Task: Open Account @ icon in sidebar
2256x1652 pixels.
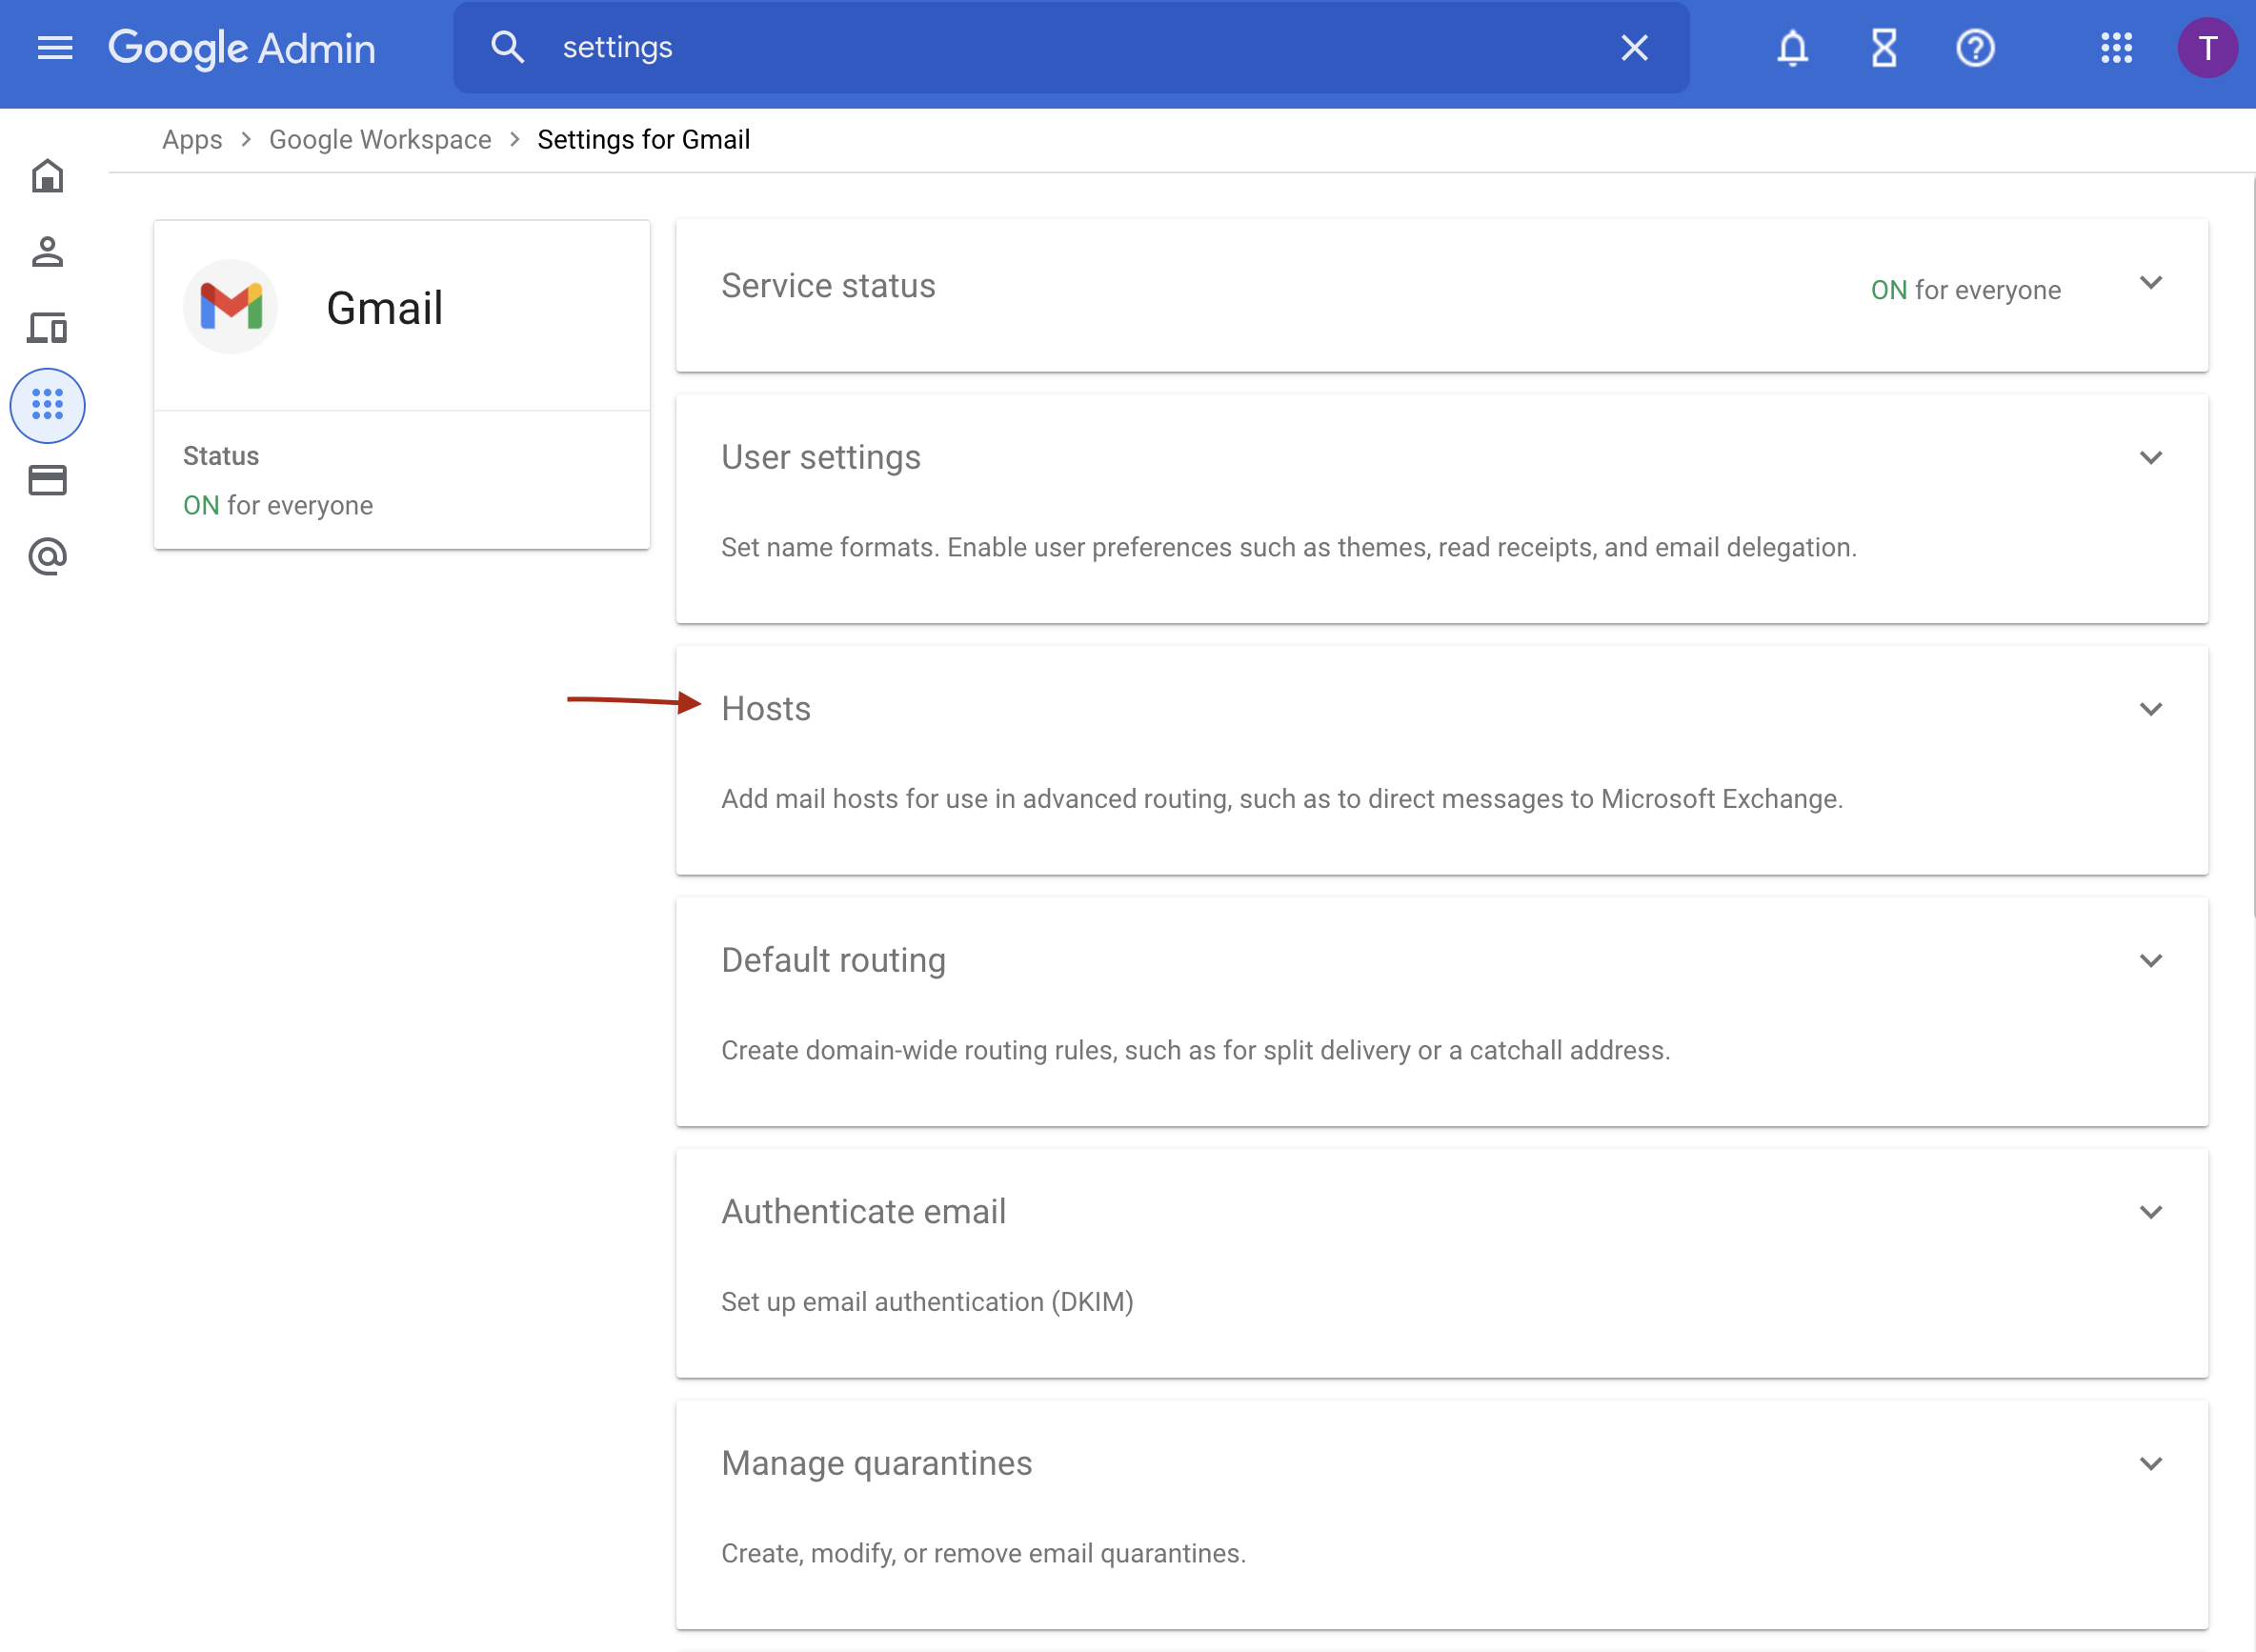Action: click(47, 556)
